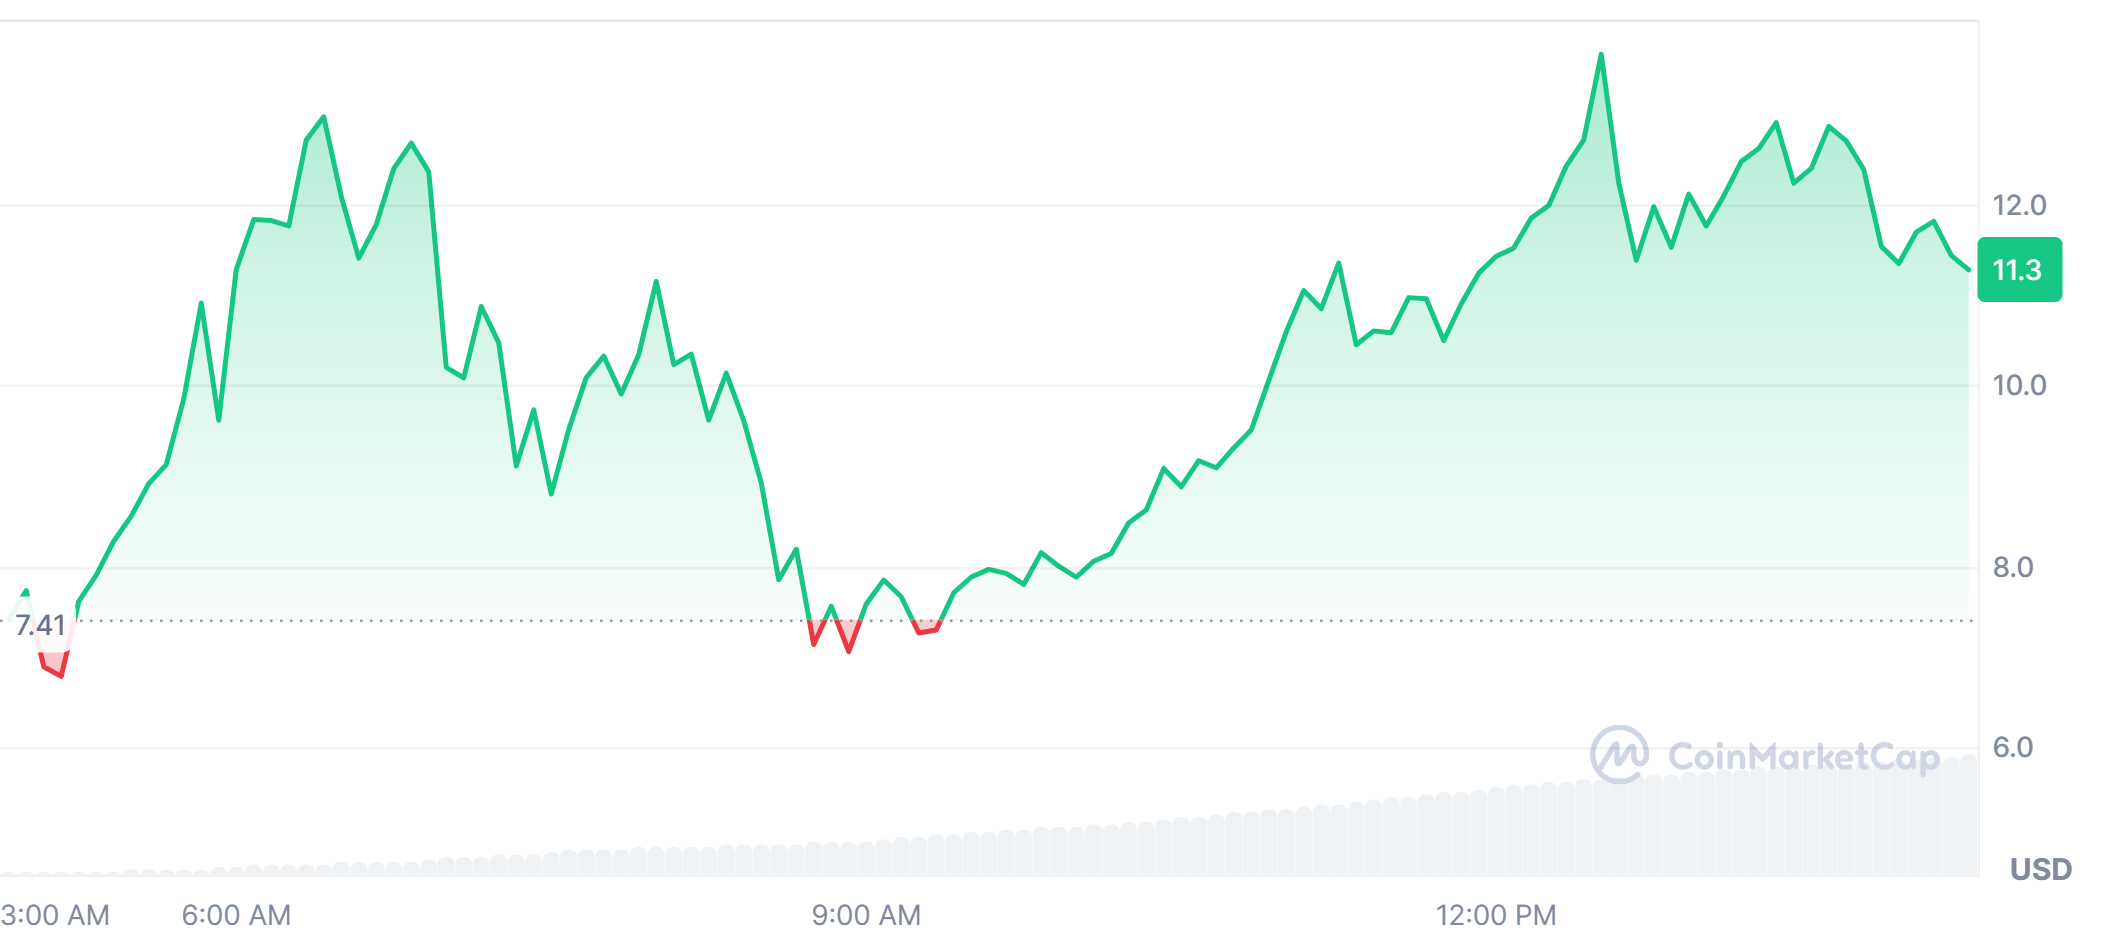
Task: Click the last red dip after 9:00 AM
Action: (x=920, y=632)
